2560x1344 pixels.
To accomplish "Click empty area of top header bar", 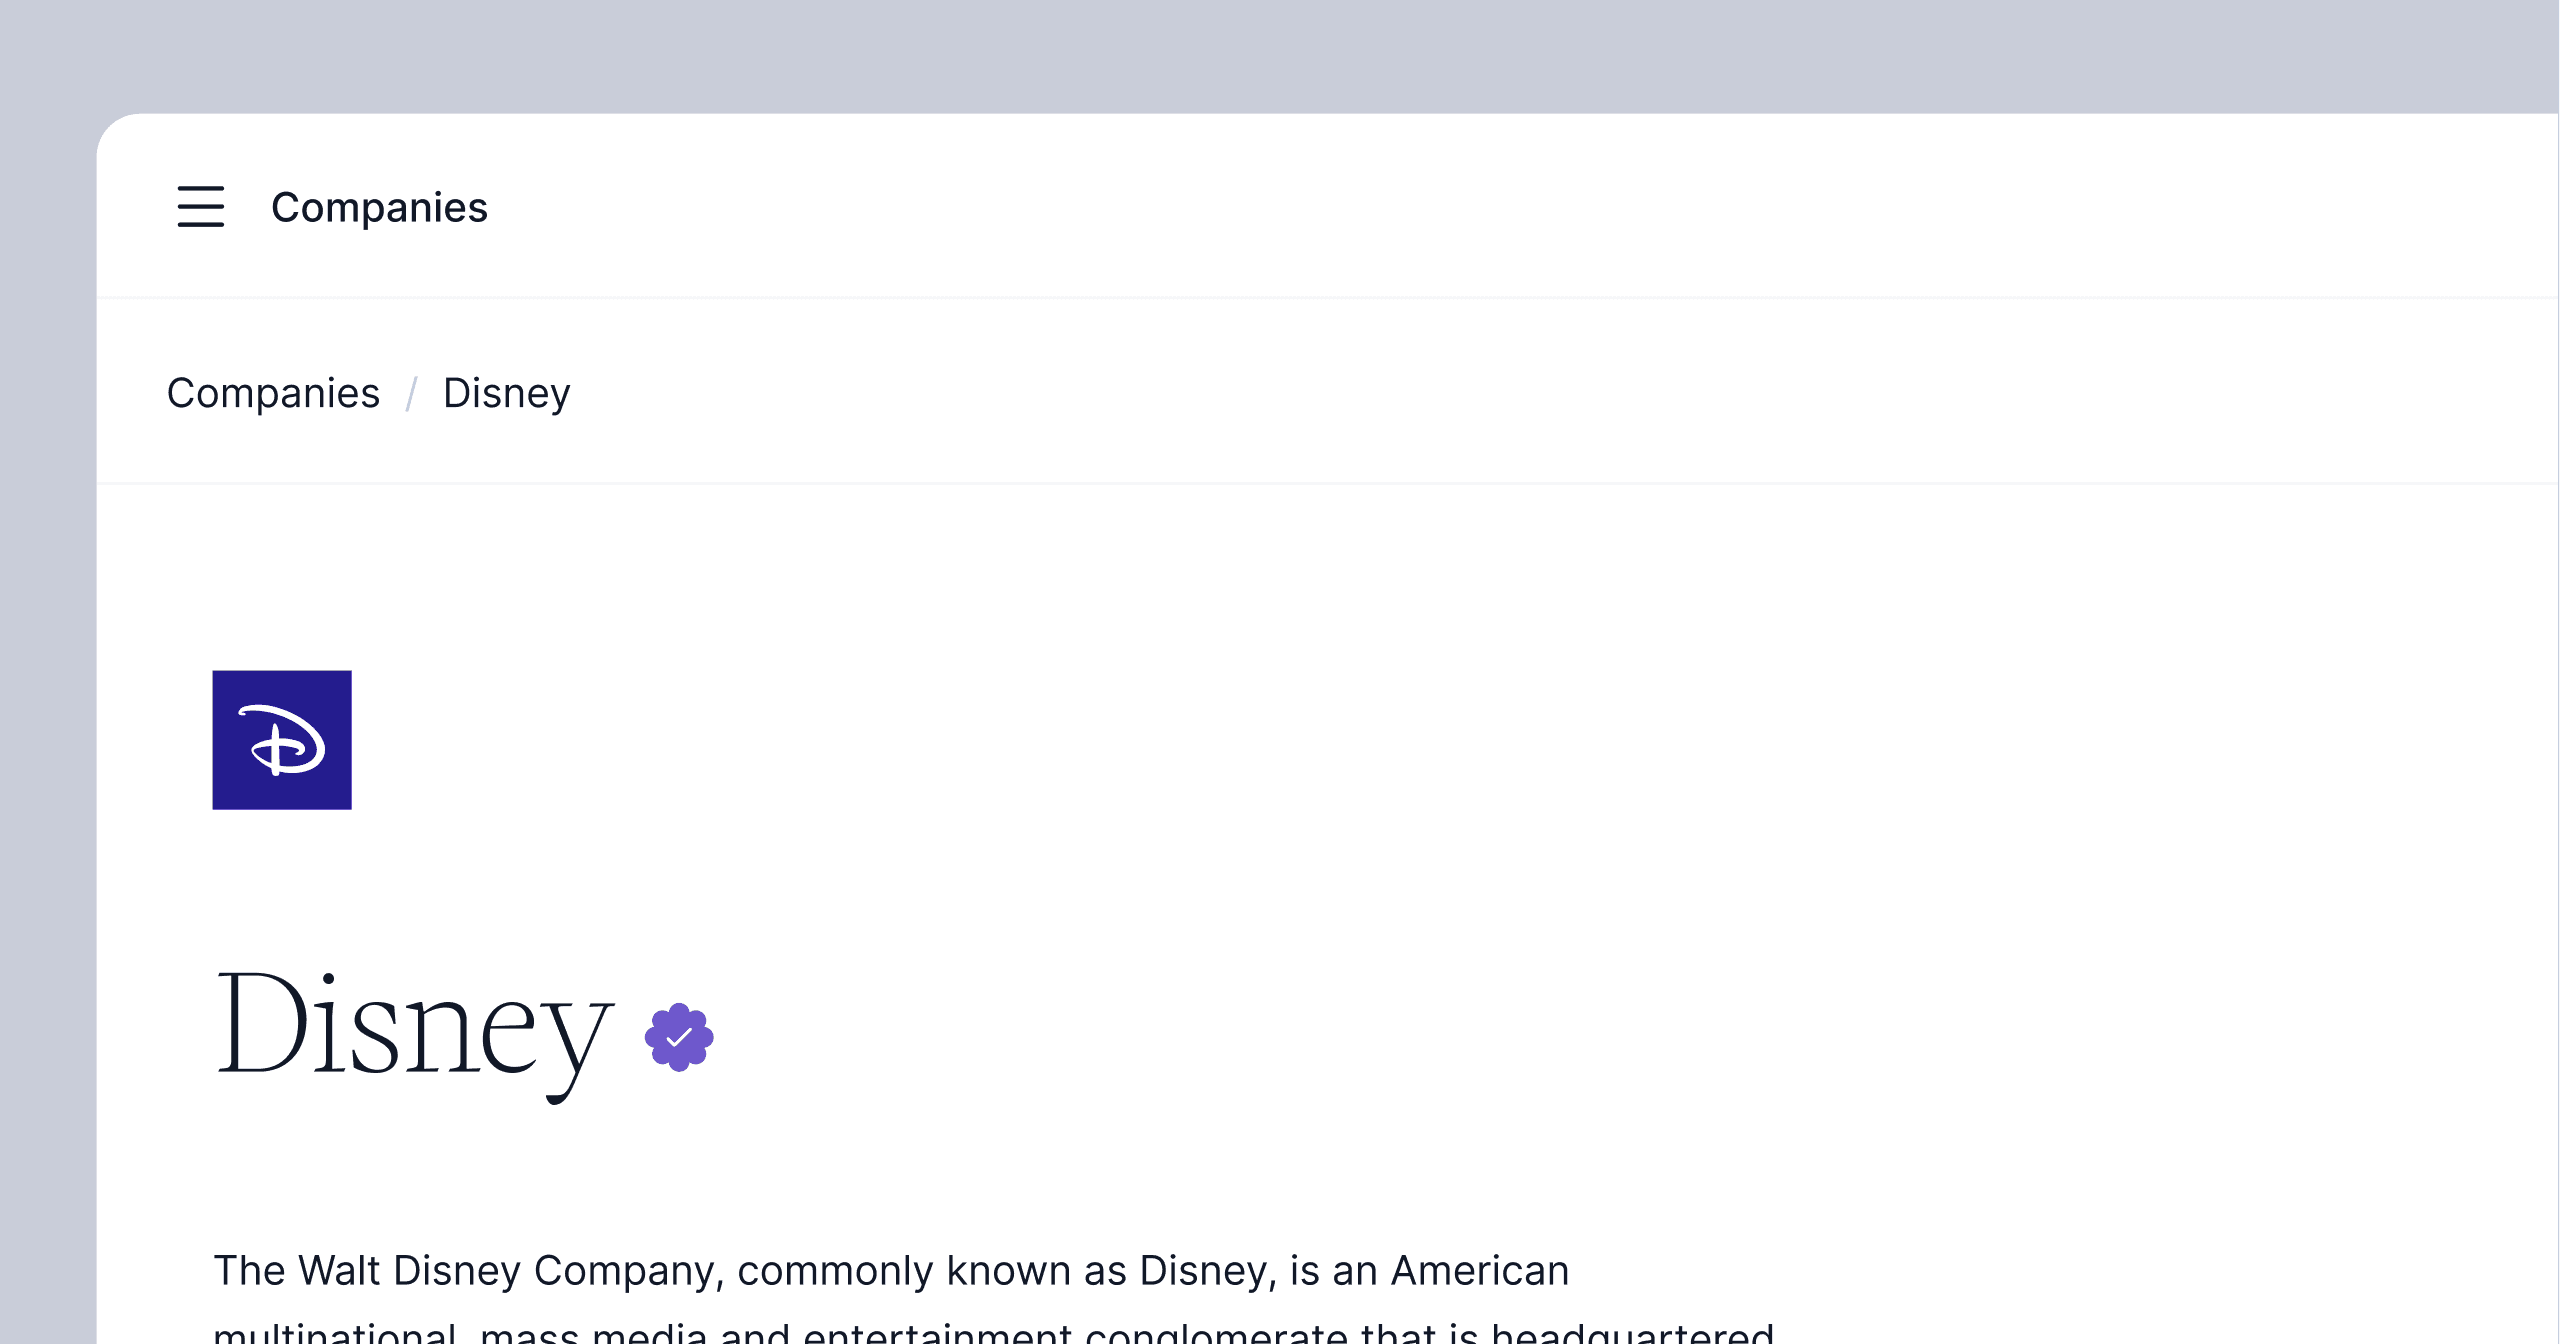I will click(1500, 207).
